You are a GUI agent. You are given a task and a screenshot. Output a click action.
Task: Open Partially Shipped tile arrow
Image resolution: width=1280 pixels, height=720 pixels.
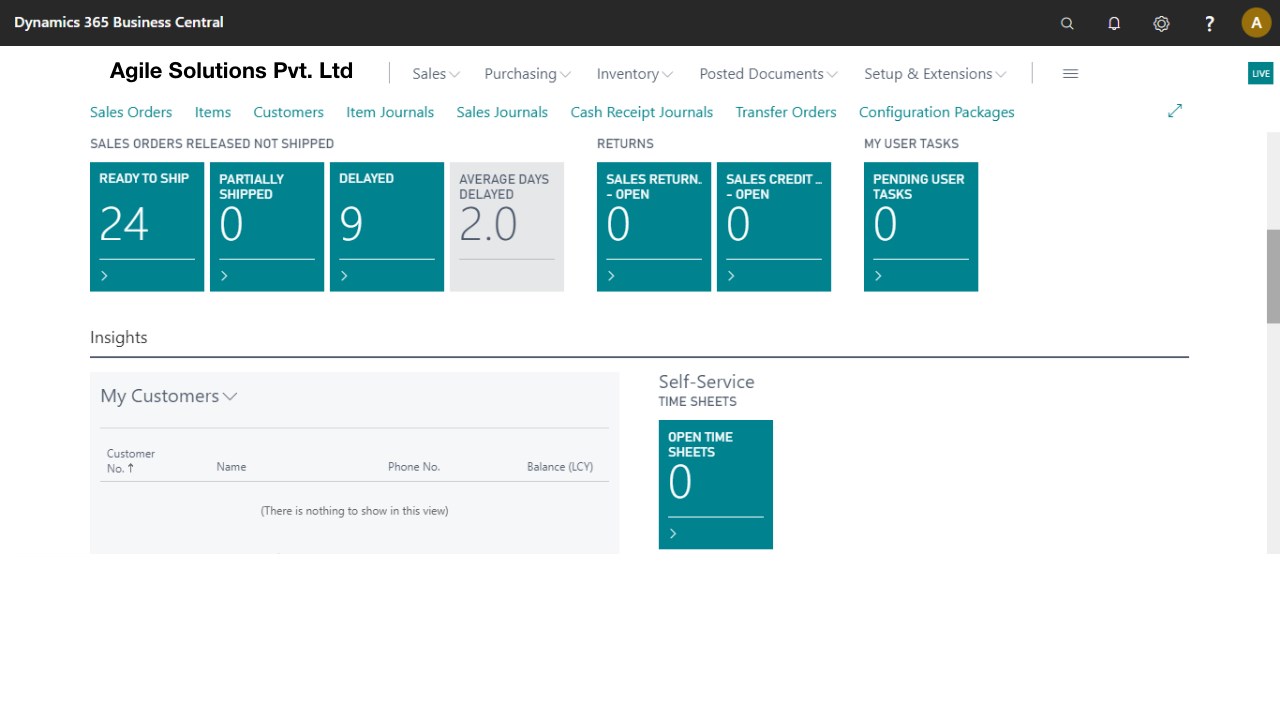[224, 276]
